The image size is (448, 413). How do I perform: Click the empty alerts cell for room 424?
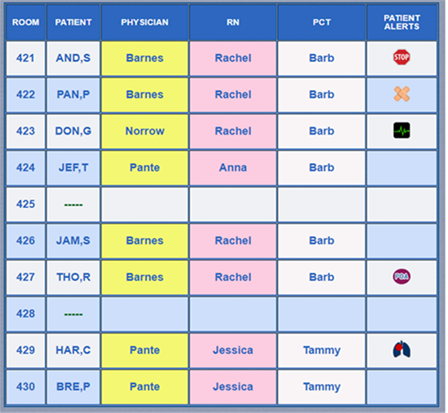click(402, 167)
